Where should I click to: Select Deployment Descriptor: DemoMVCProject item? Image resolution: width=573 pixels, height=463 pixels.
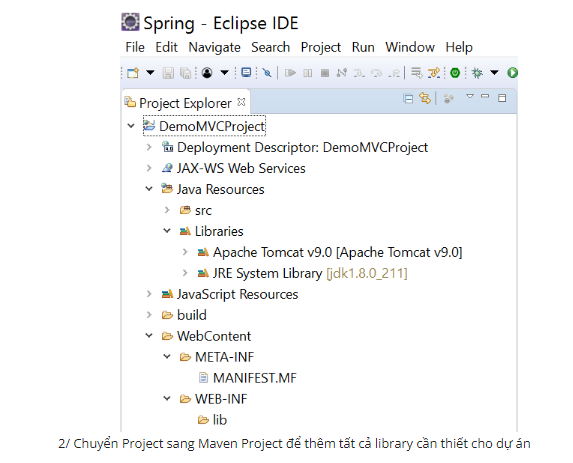tap(295, 147)
